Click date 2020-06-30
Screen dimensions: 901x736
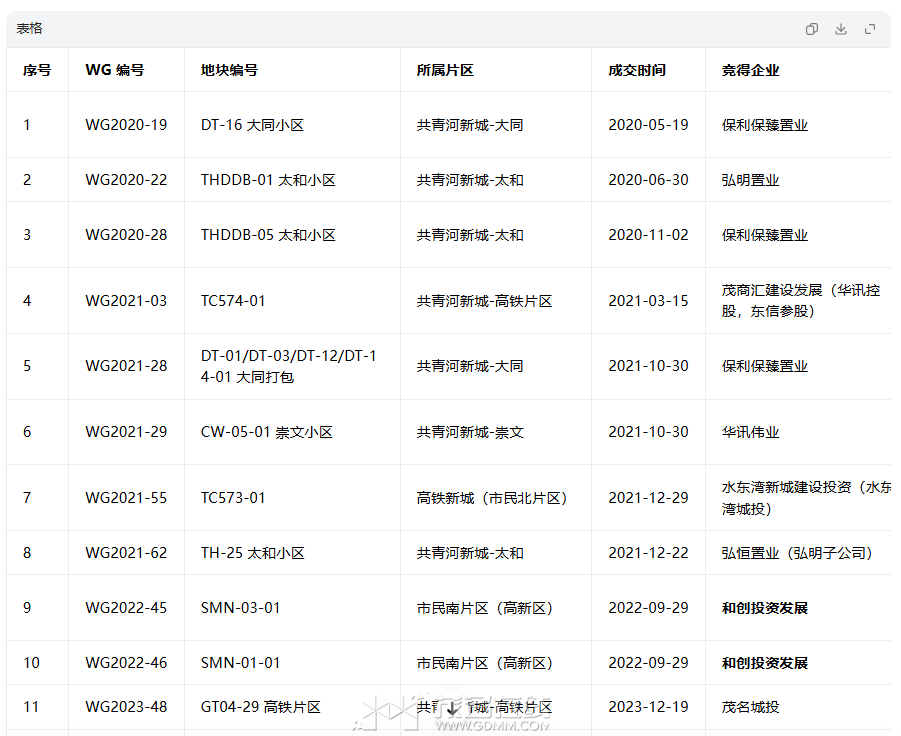click(648, 180)
